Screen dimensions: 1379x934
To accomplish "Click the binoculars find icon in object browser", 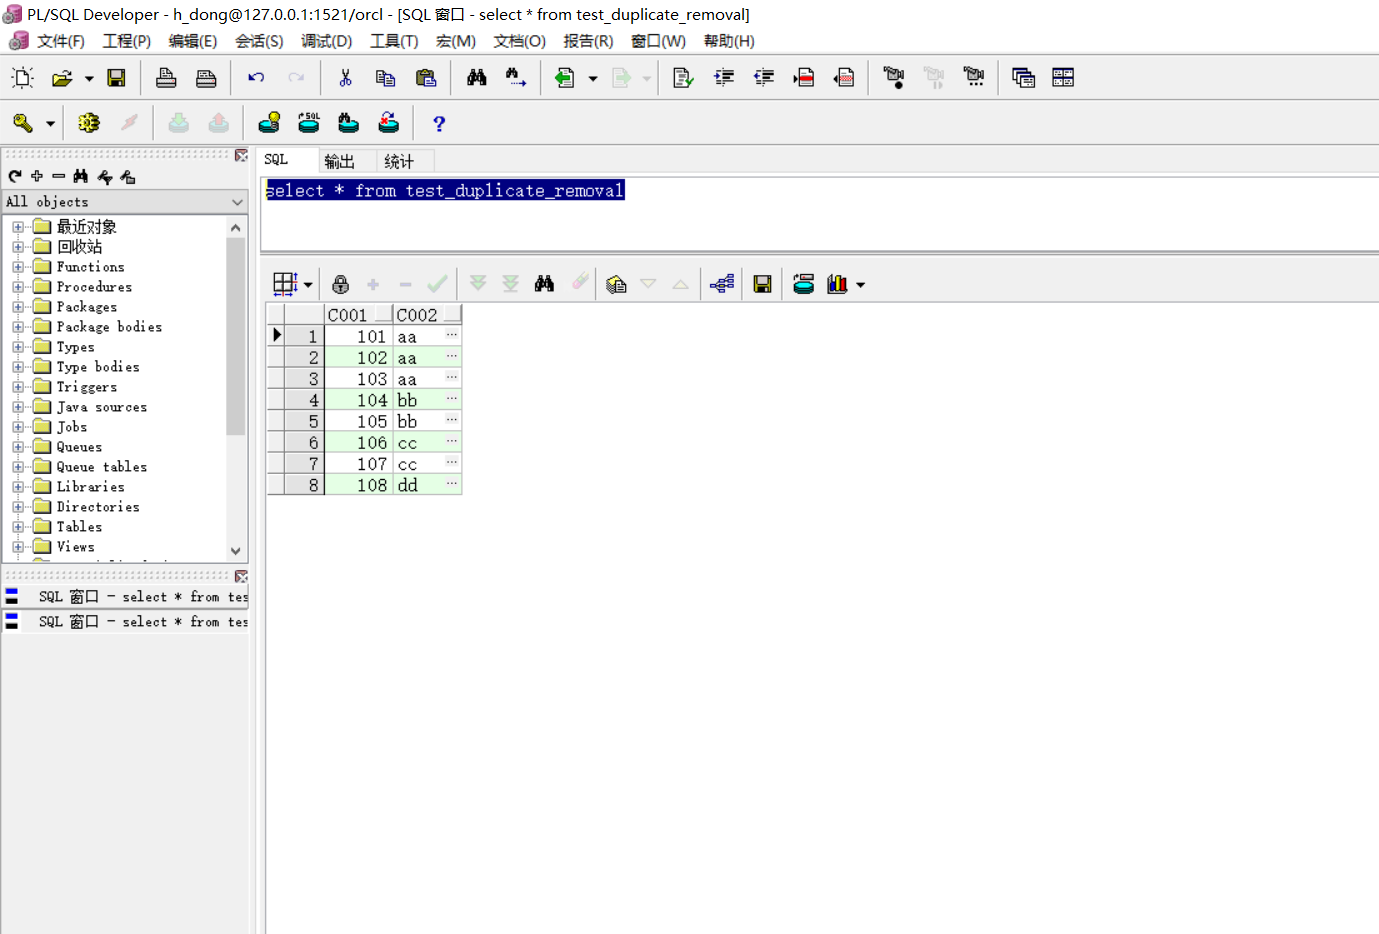I will coord(81,176).
